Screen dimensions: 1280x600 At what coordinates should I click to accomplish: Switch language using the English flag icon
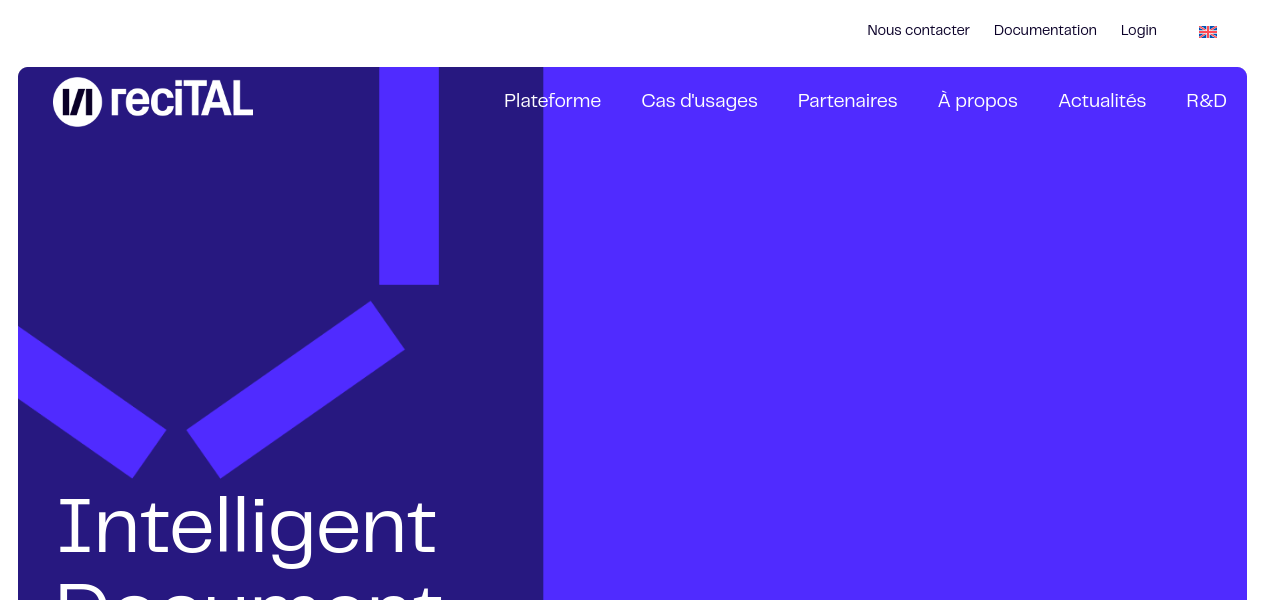click(1207, 32)
